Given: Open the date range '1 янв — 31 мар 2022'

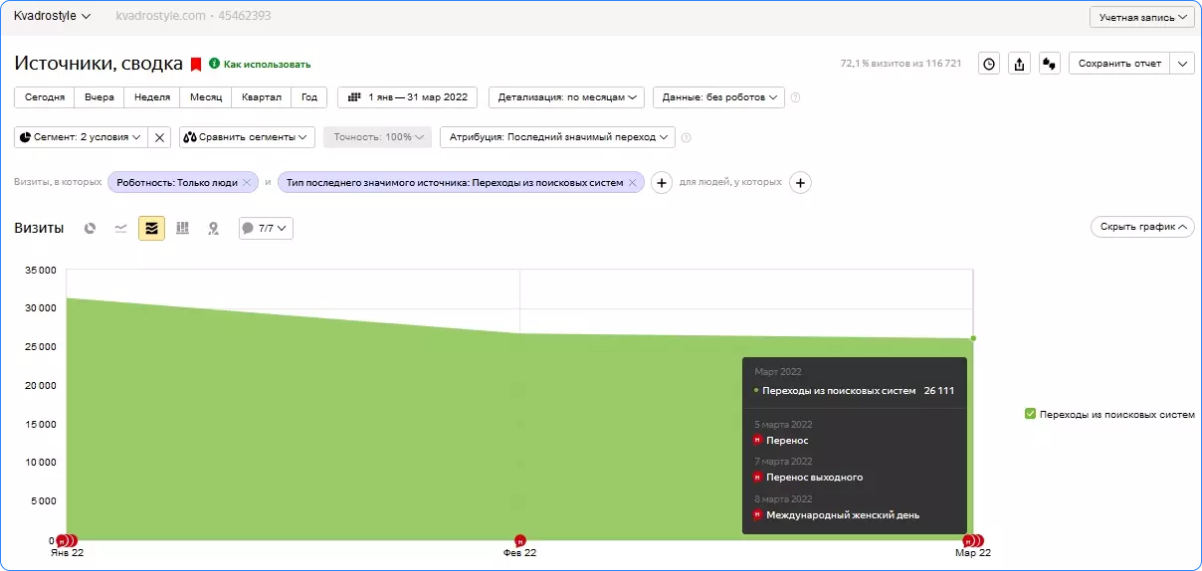Looking at the screenshot, I should pyautogui.click(x=408, y=97).
